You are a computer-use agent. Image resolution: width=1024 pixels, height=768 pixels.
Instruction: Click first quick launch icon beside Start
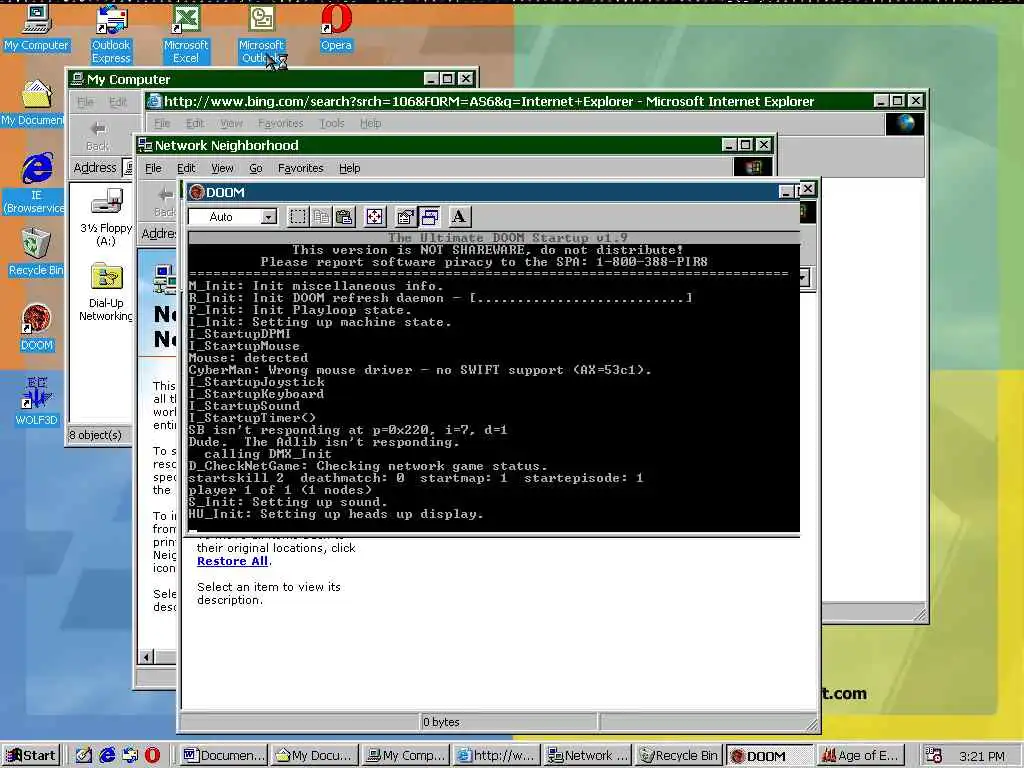84,755
